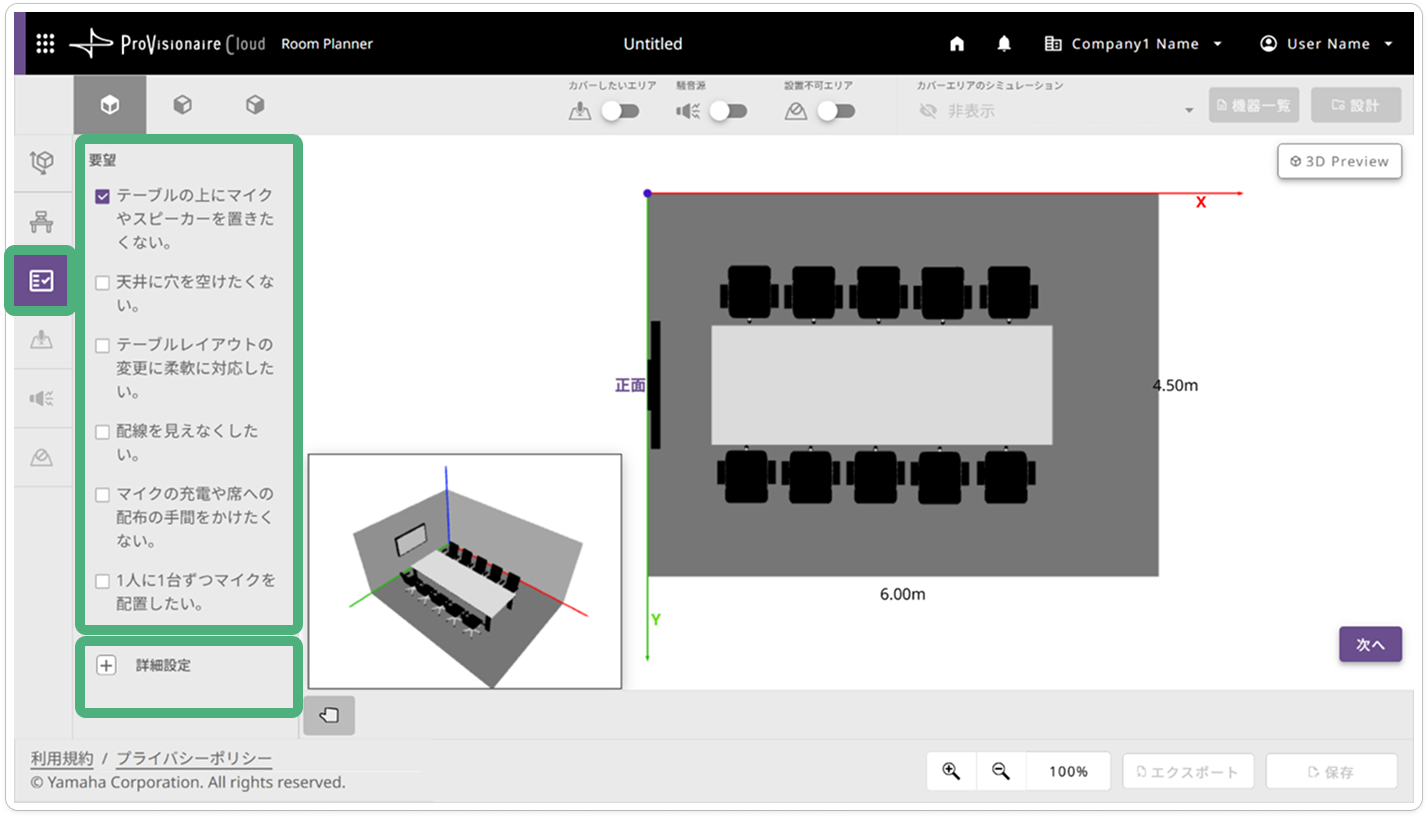Toggle the 設置不可エリア switch

836,111
